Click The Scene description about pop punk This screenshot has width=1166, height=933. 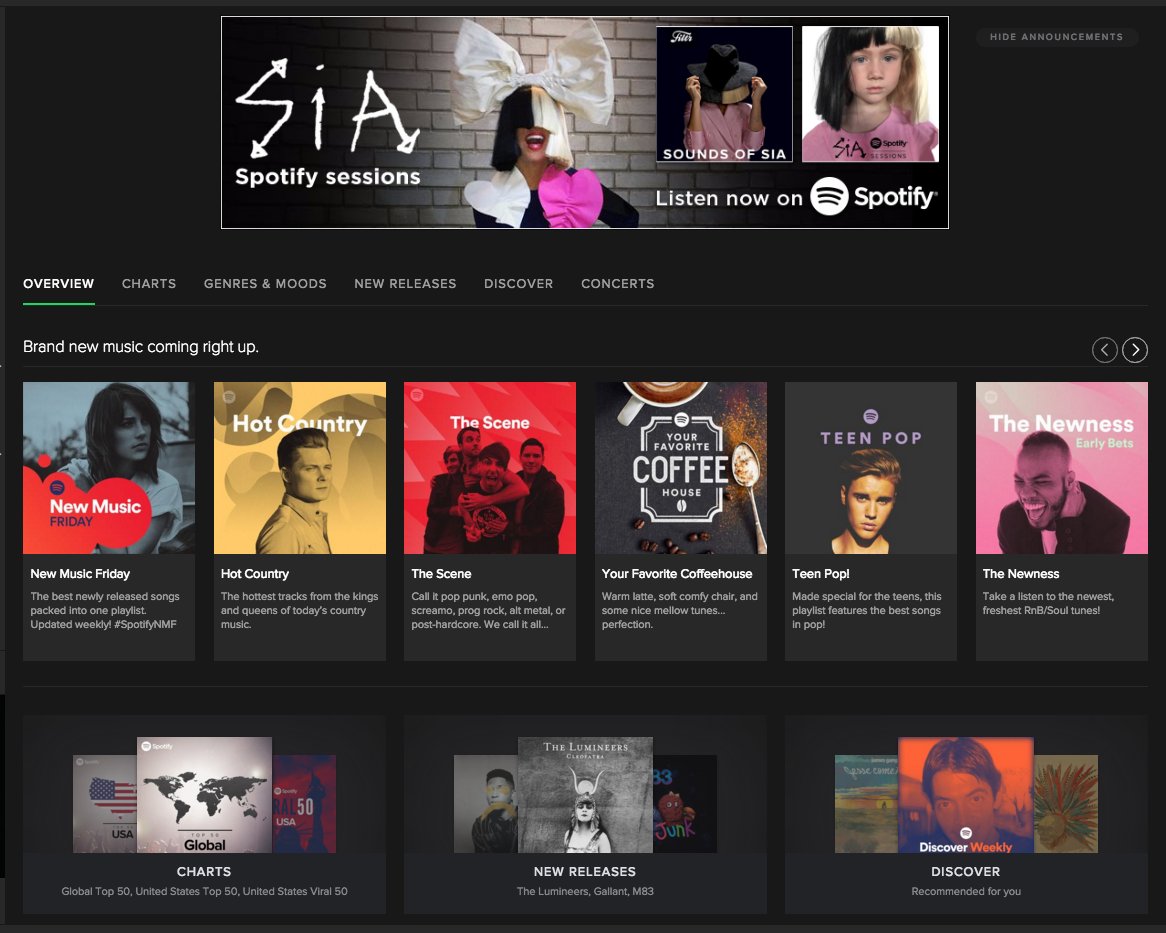(x=489, y=610)
